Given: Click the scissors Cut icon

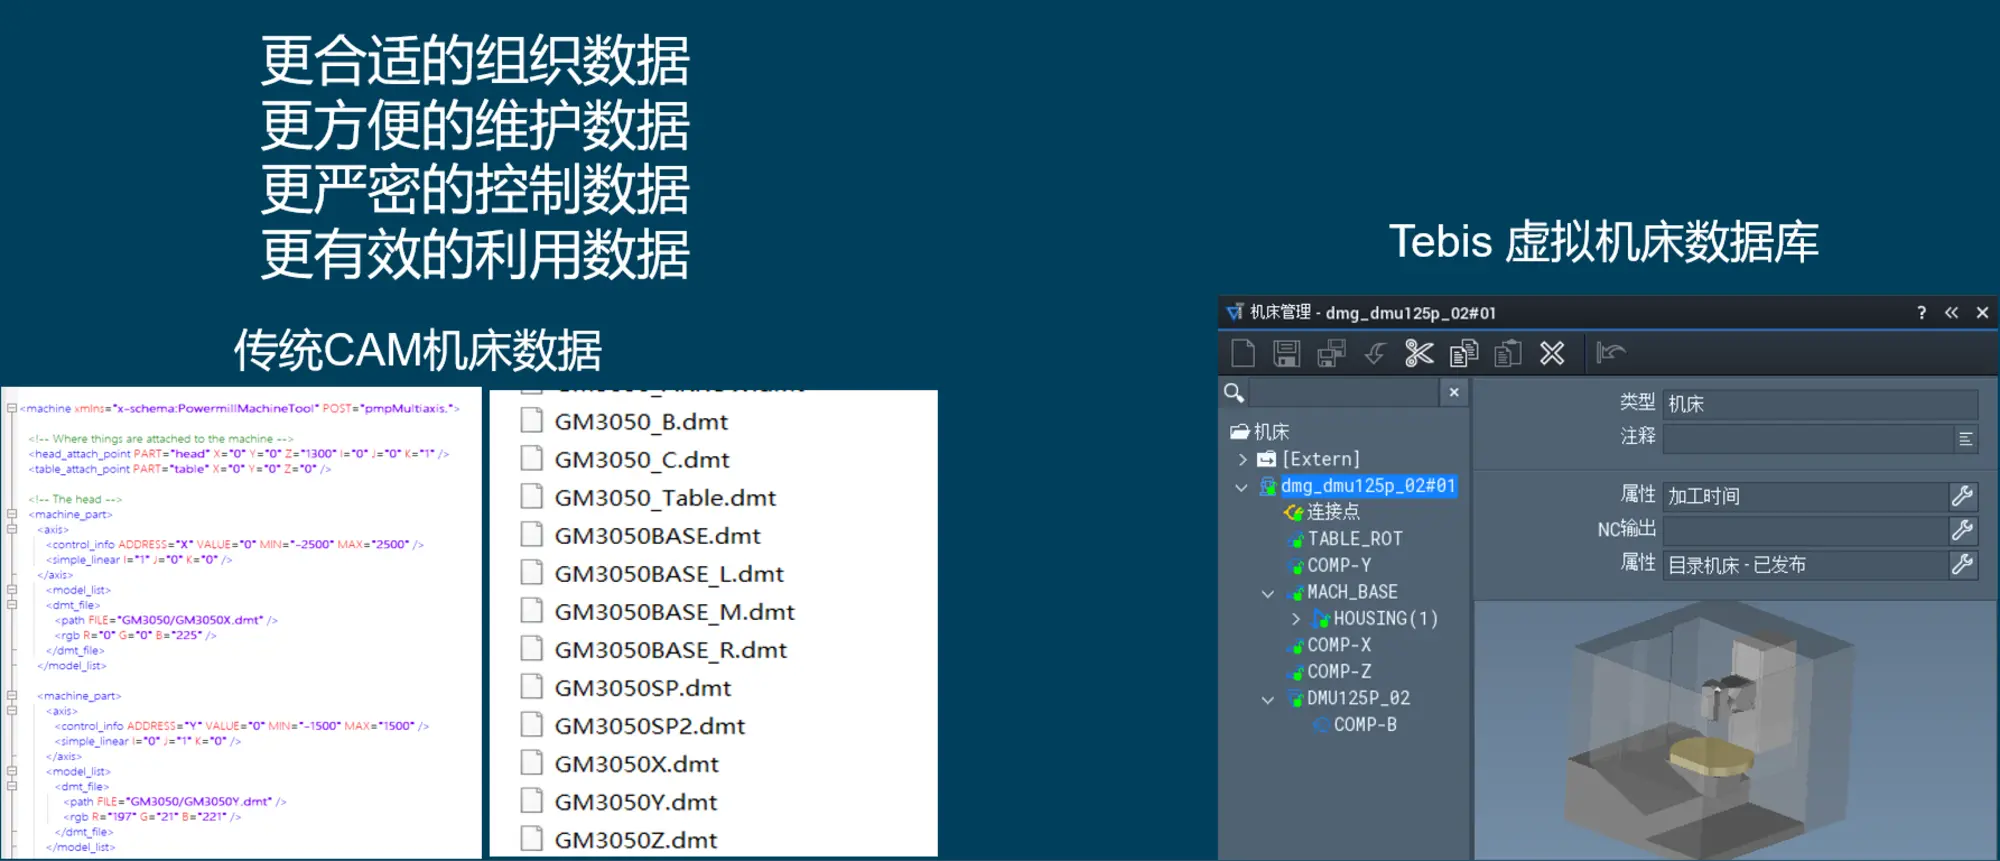Looking at the screenshot, I should pyautogui.click(x=1419, y=353).
